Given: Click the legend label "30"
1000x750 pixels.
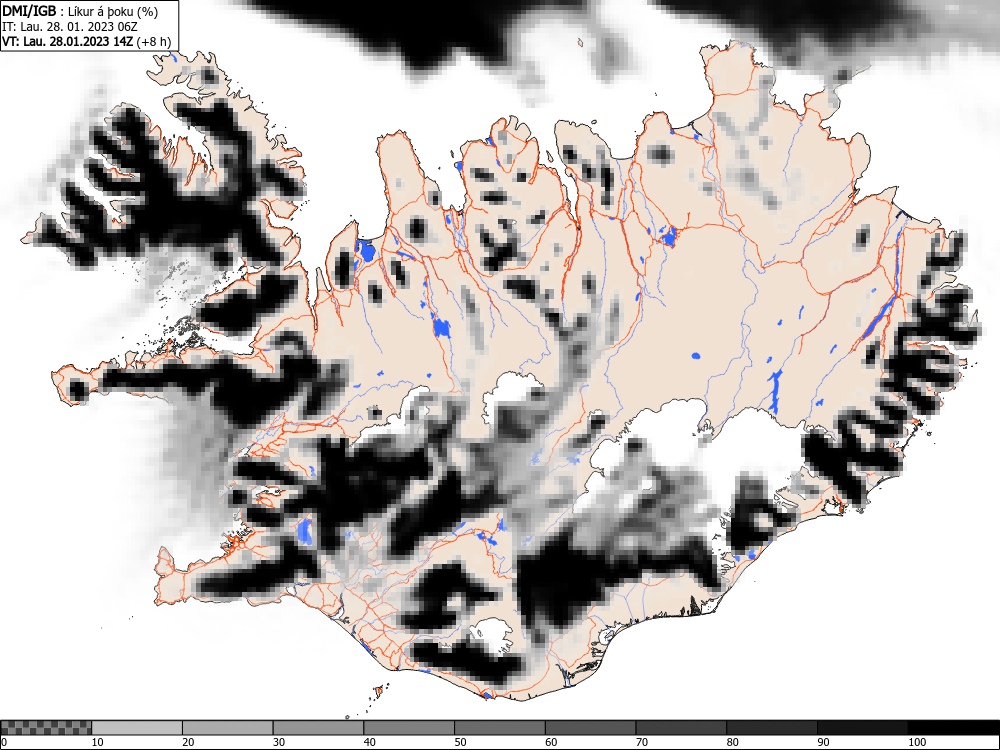Looking at the screenshot, I should (279, 742).
